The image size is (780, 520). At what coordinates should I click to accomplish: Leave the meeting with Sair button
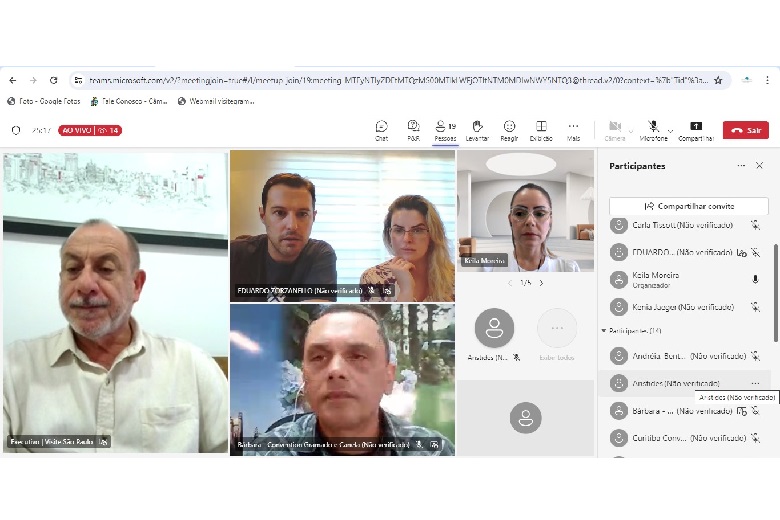pos(747,130)
